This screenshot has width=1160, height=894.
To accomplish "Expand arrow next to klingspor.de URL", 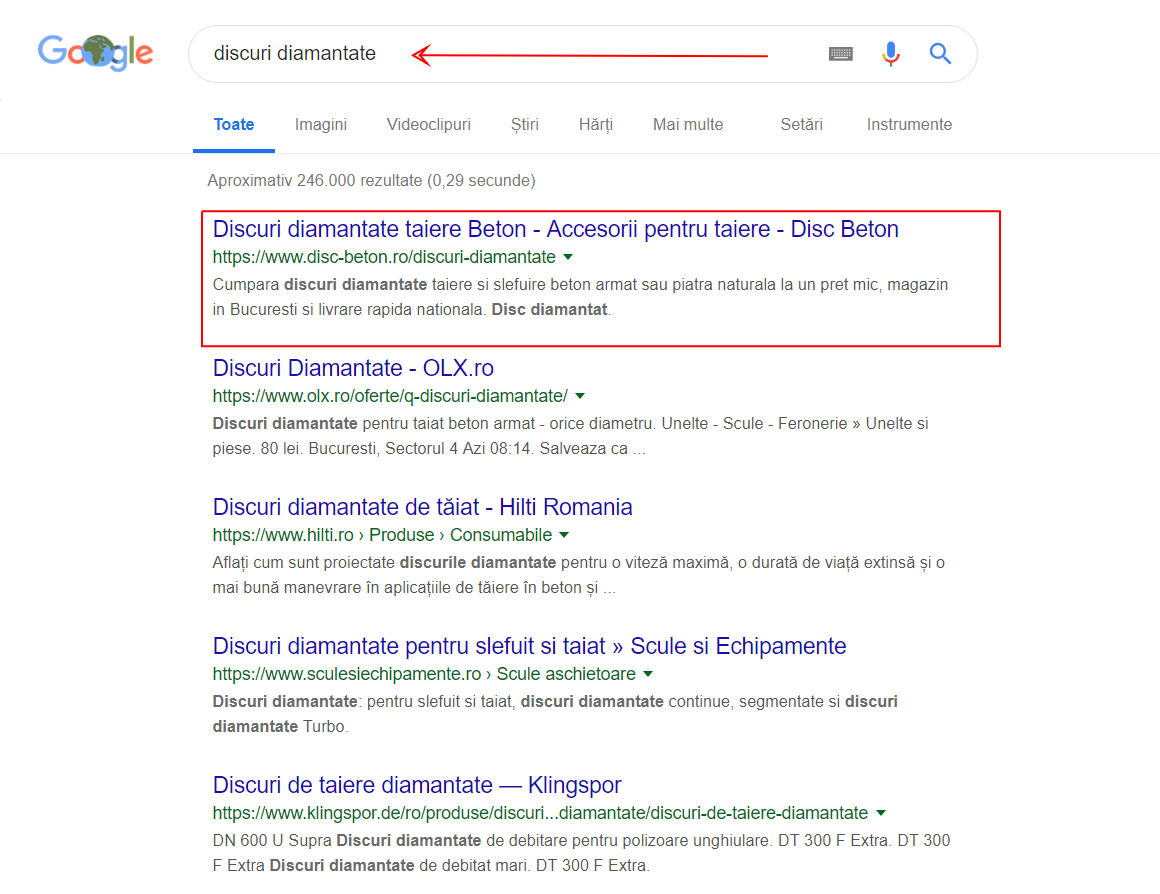I will pos(880,813).
